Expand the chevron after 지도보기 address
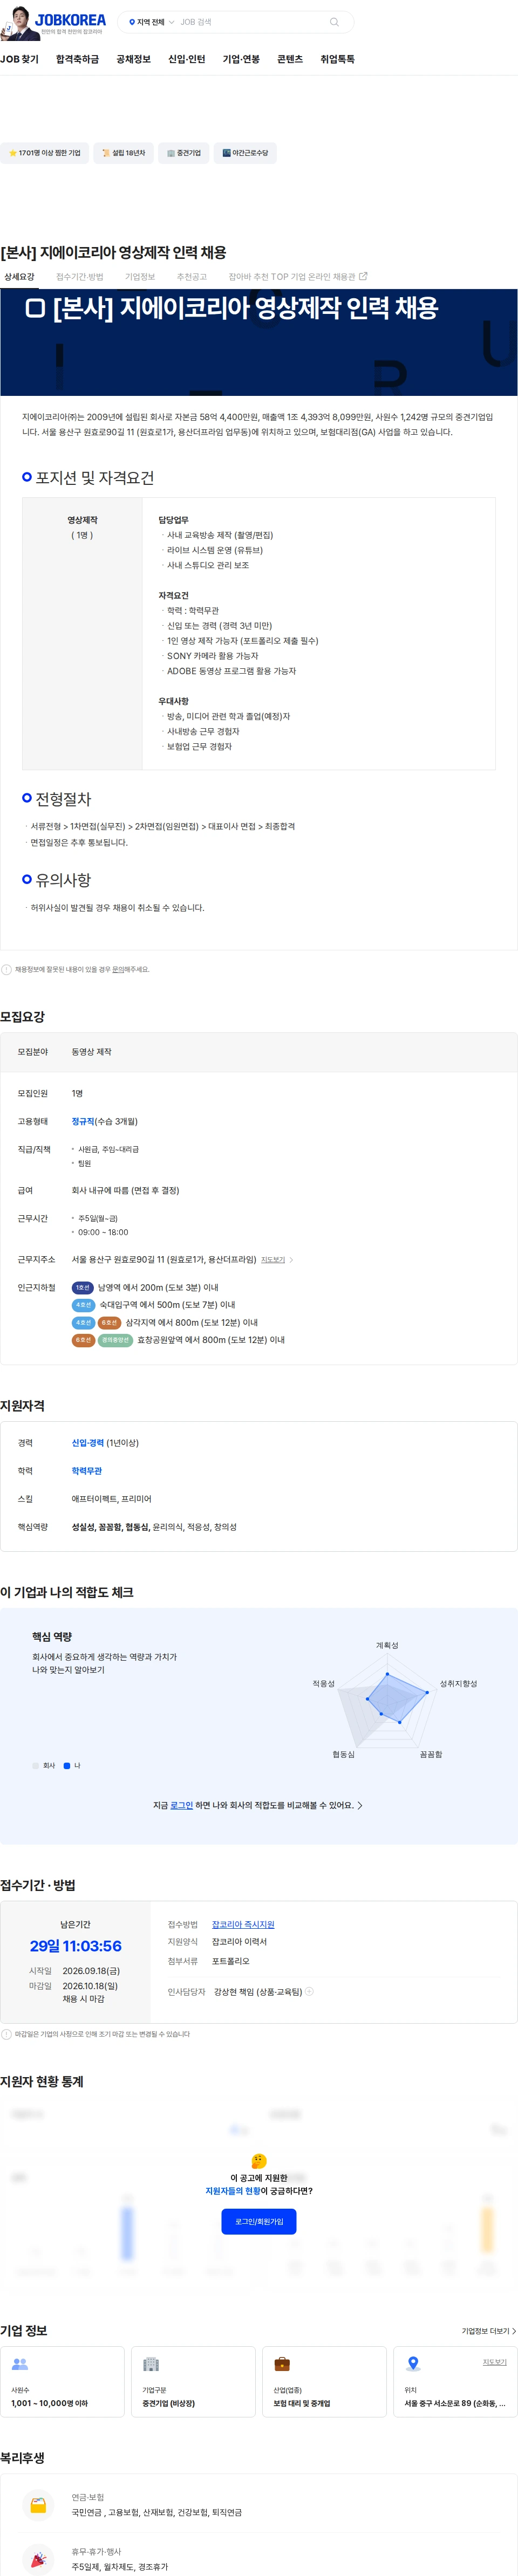The height and width of the screenshot is (2576, 518). coord(291,1259)
